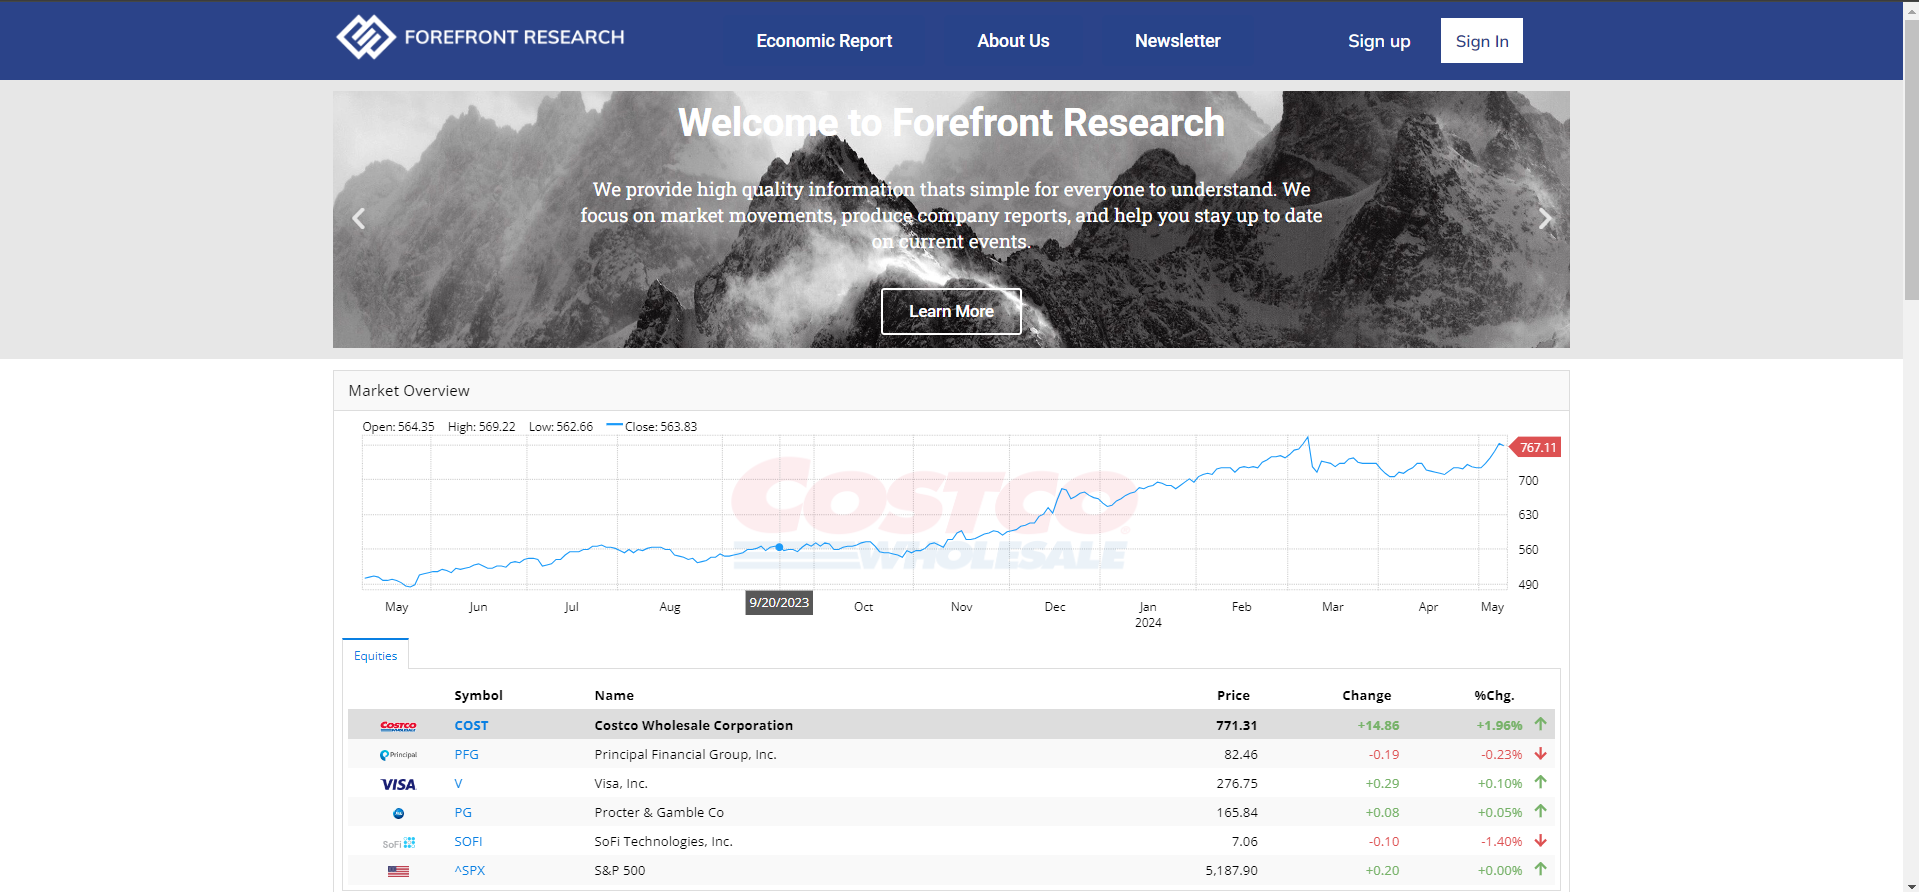Click the red down arrow in SOFI row
The width and height of the screenshot is (1919, 892).
(x=1541, y=840)
